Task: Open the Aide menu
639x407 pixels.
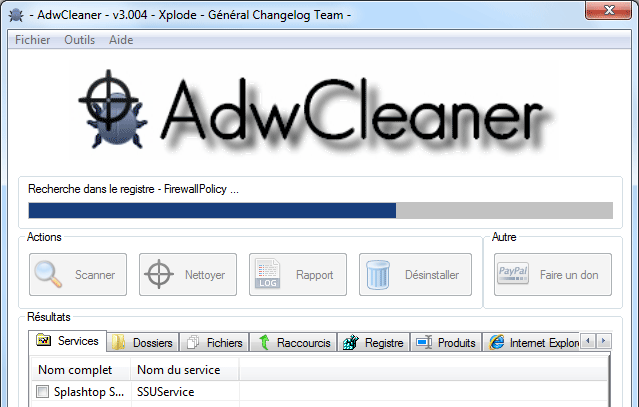Action: (121, 40)
